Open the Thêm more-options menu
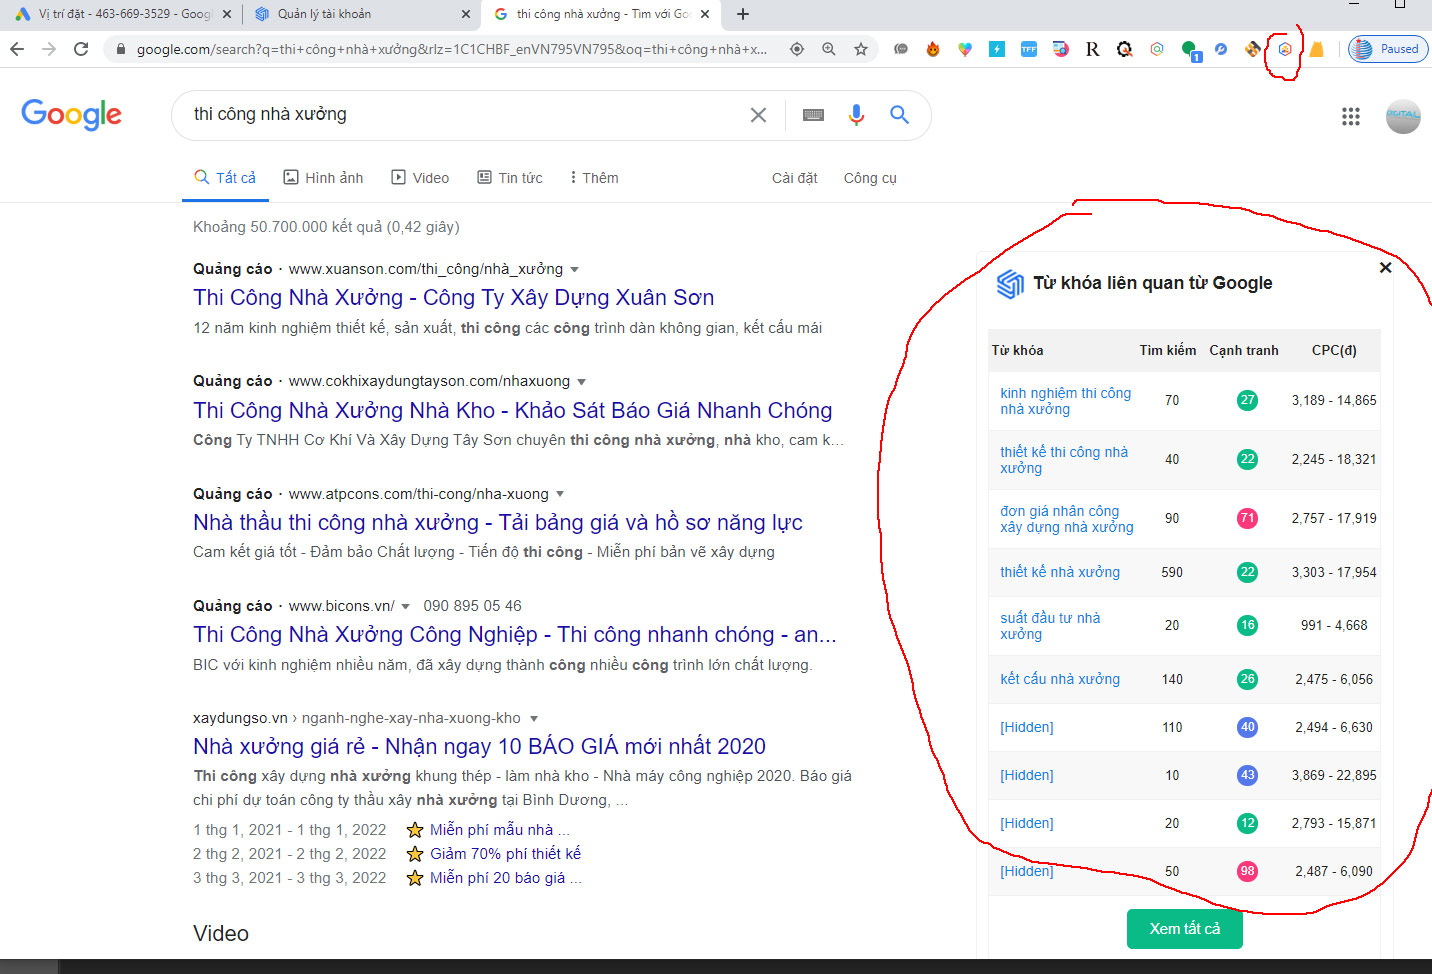 tap(594, 178)
